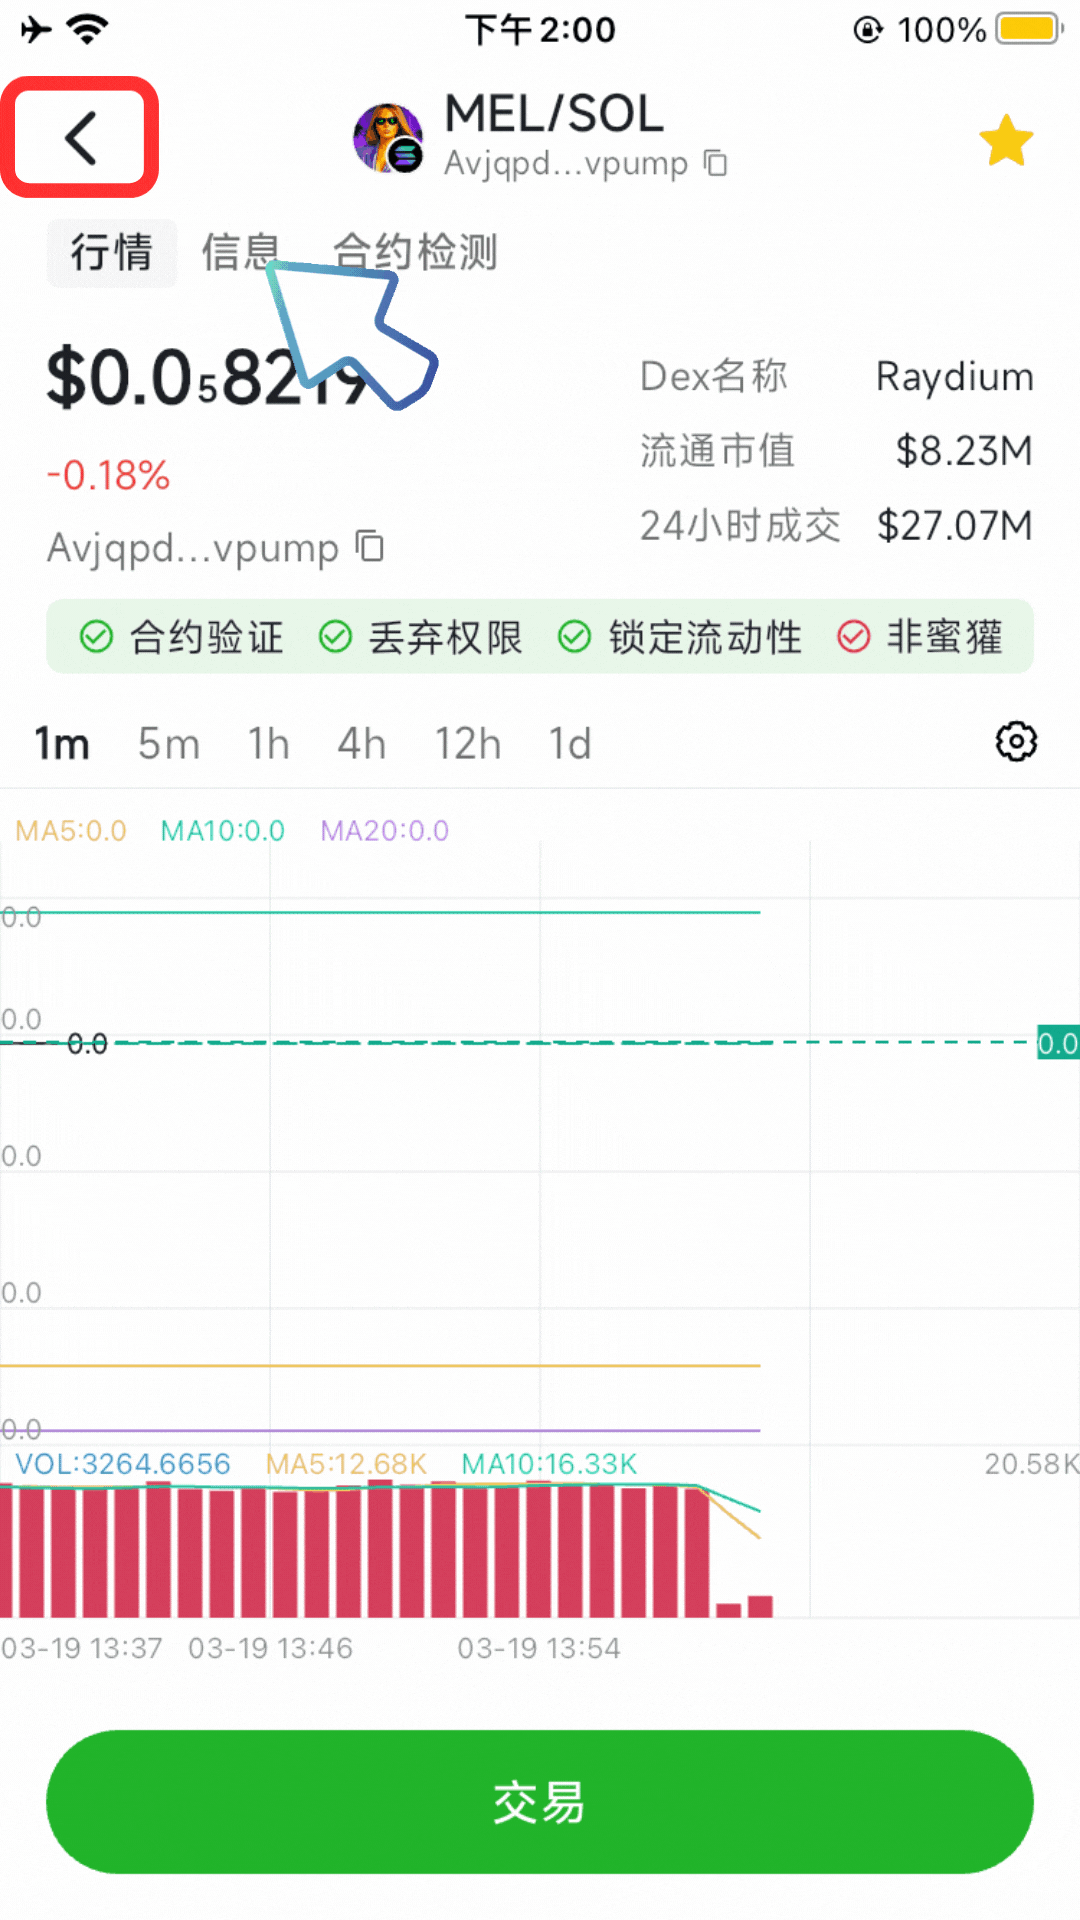Viewport: 1080px width, 1920px height.
Task: Select the 1m chart interval
Action: (62, 744)
